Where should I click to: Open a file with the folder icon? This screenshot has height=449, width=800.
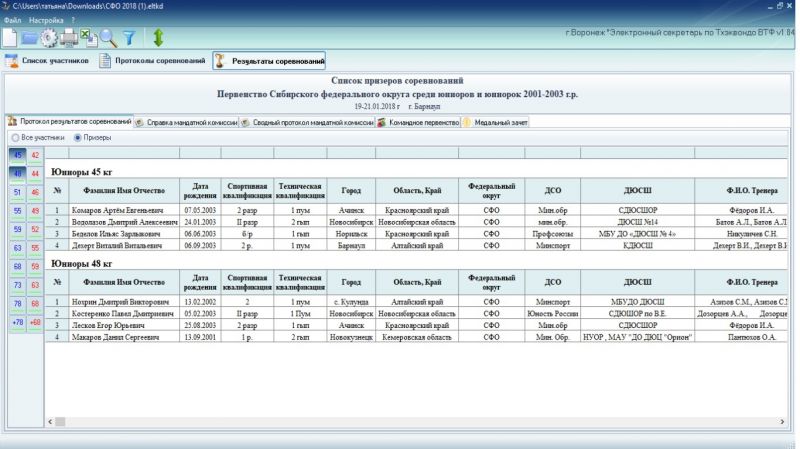(x=30, y=38)
